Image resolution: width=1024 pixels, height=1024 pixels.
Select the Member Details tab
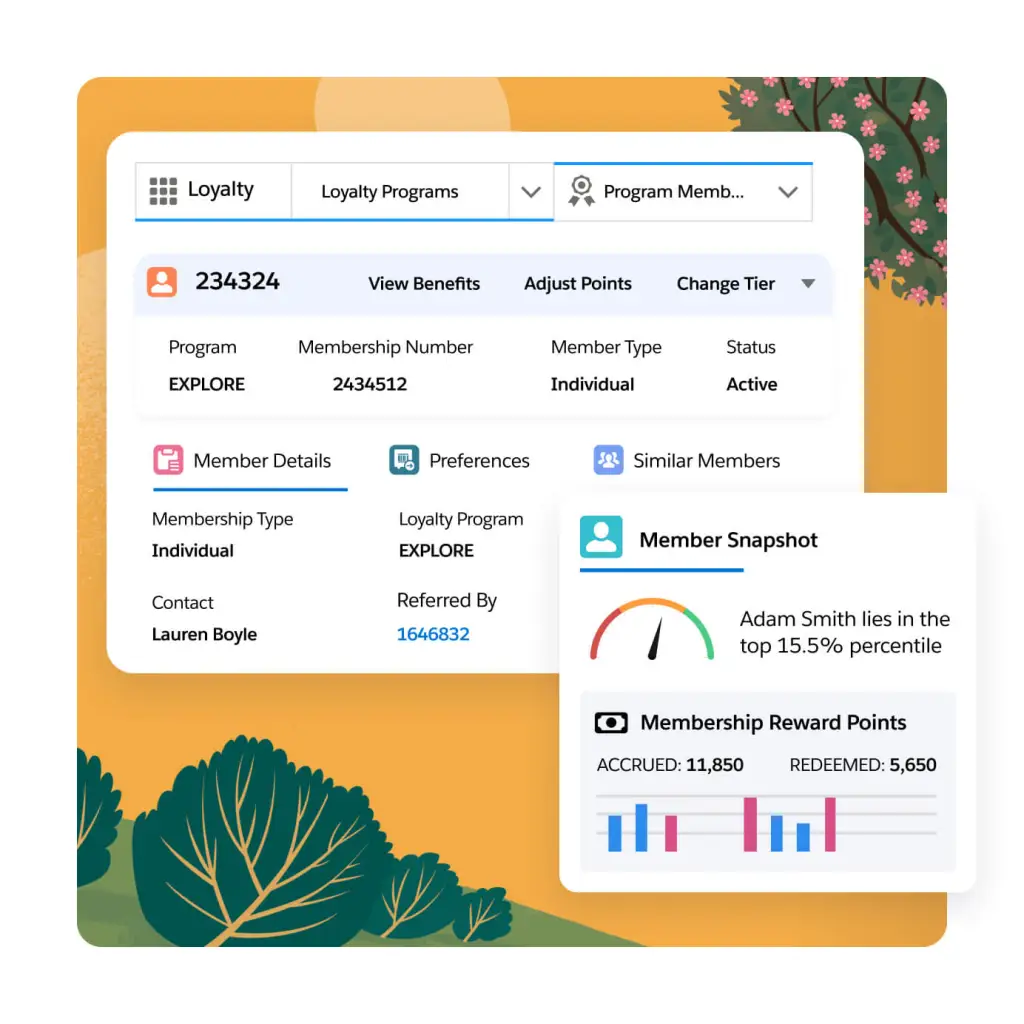(x=263, y=460)
